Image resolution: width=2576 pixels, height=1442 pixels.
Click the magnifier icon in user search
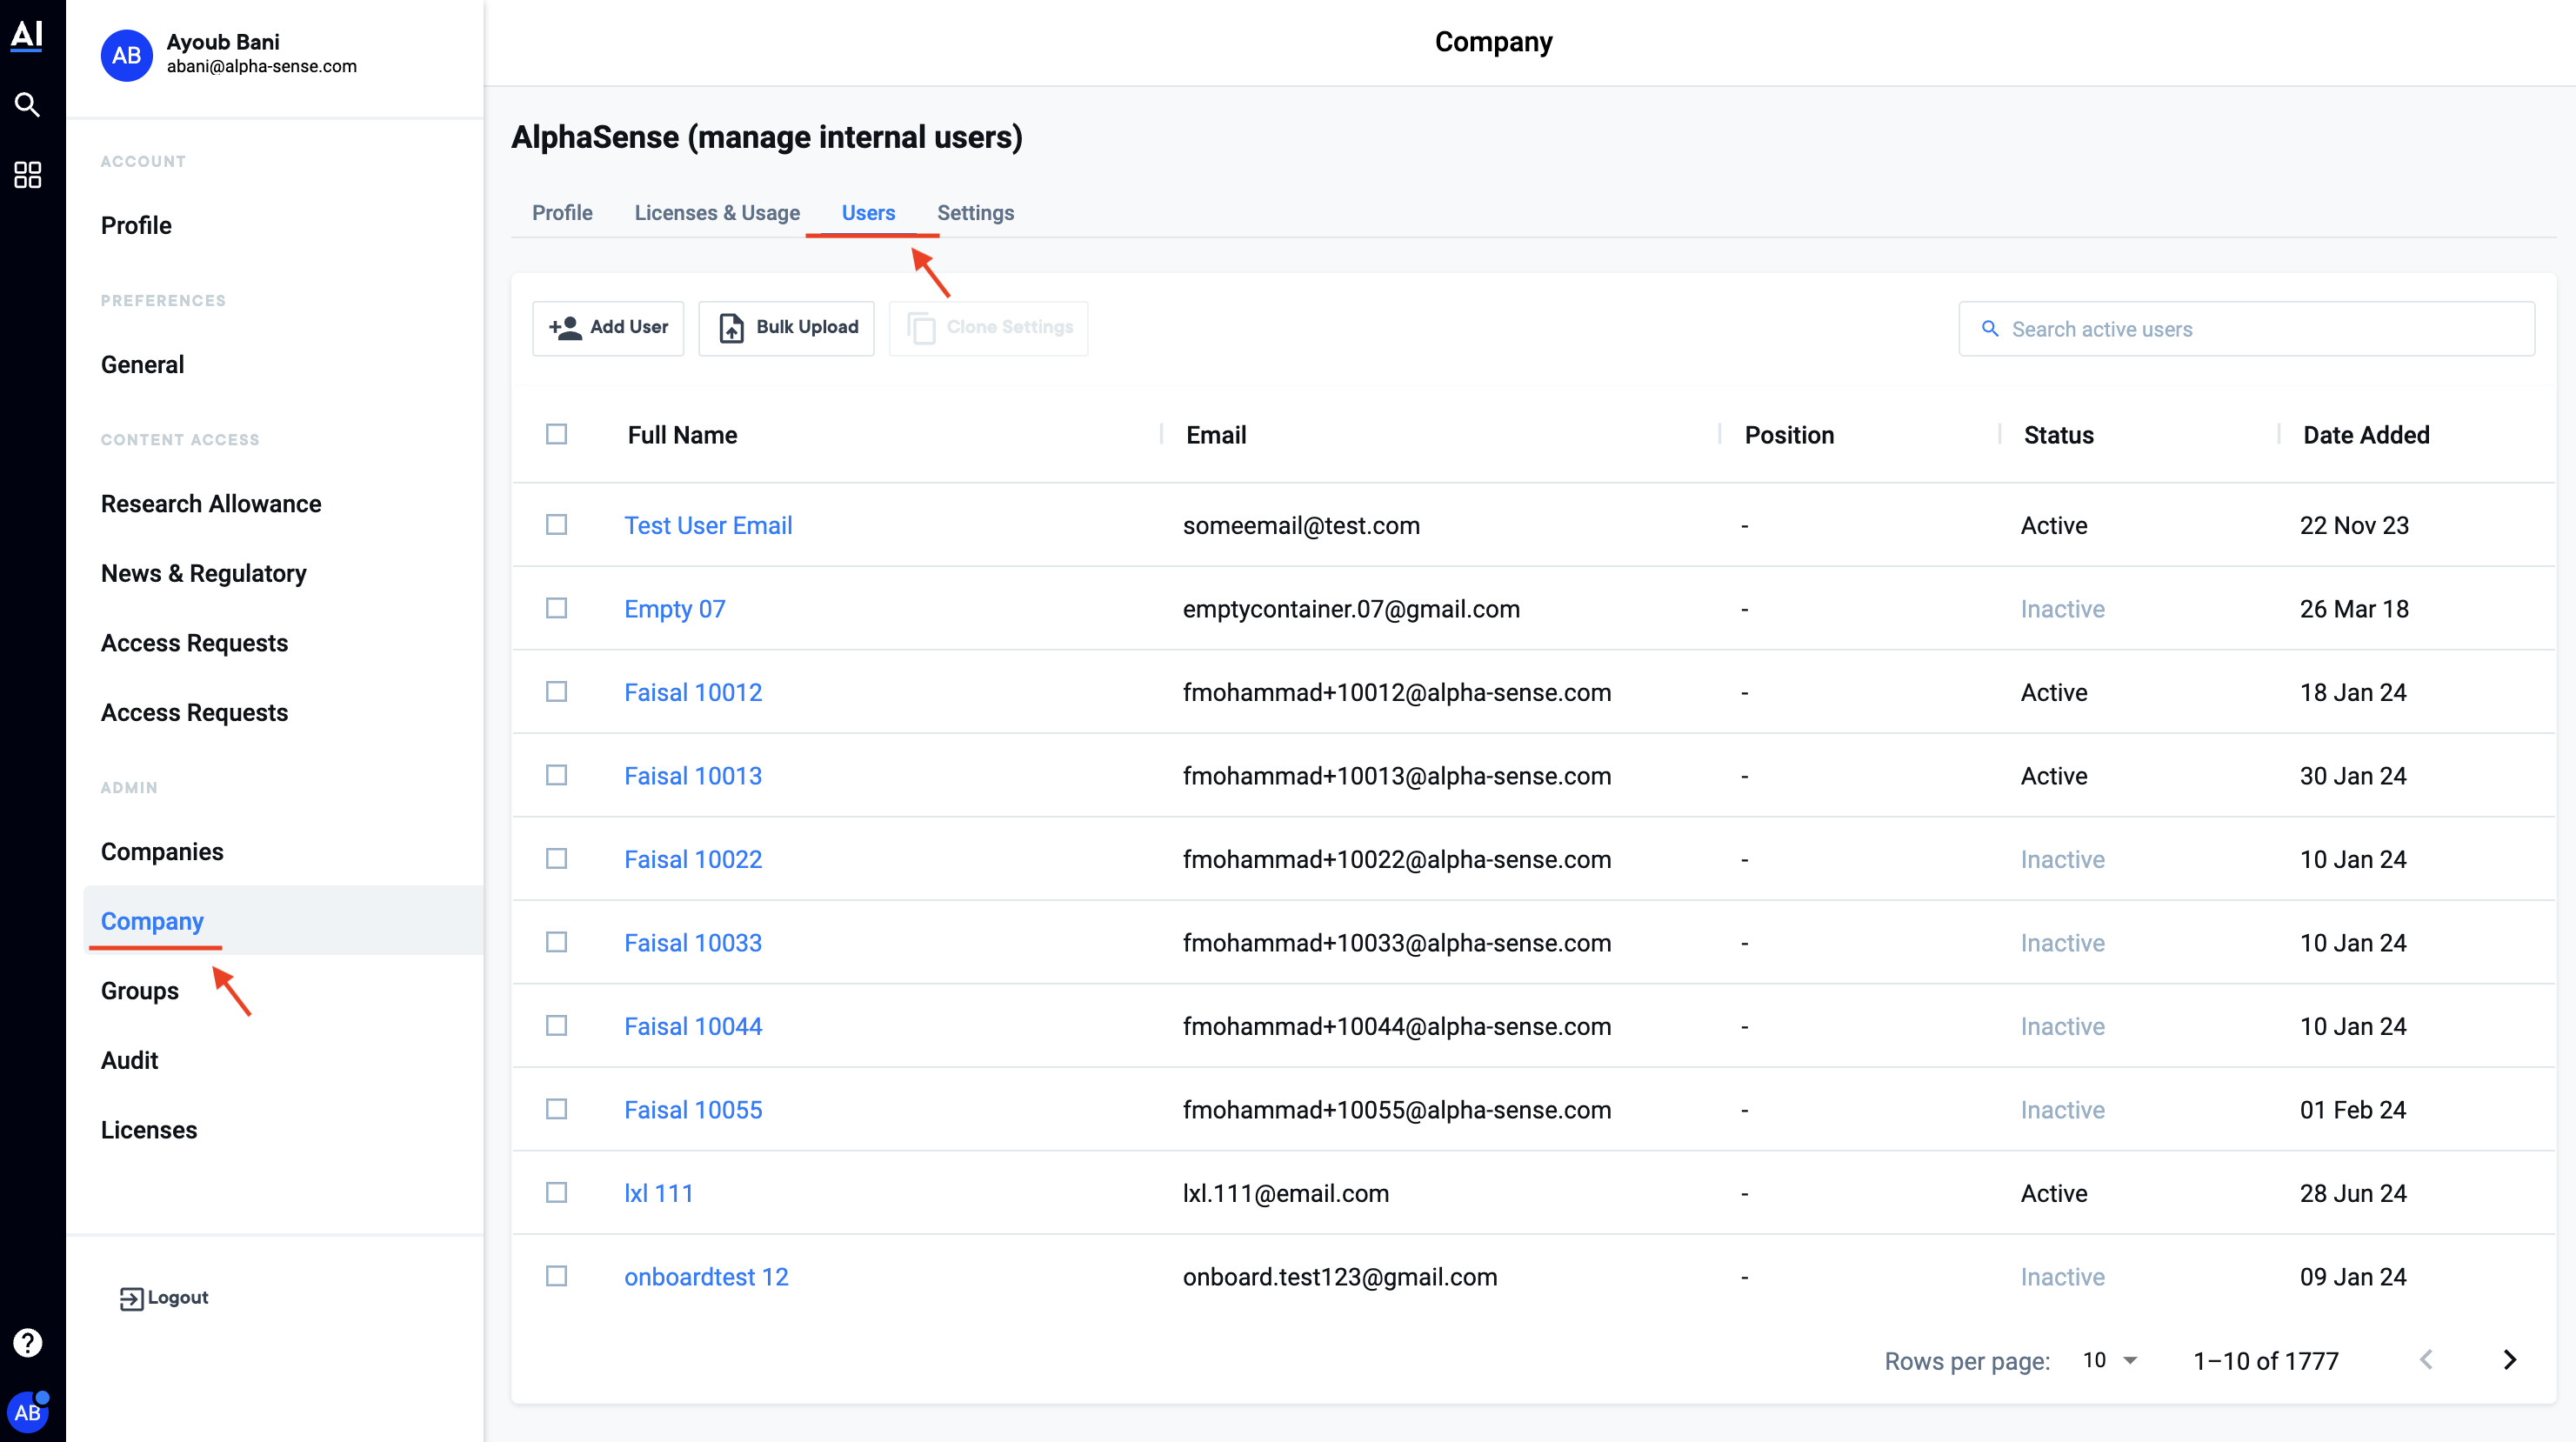click(1990, 329)
